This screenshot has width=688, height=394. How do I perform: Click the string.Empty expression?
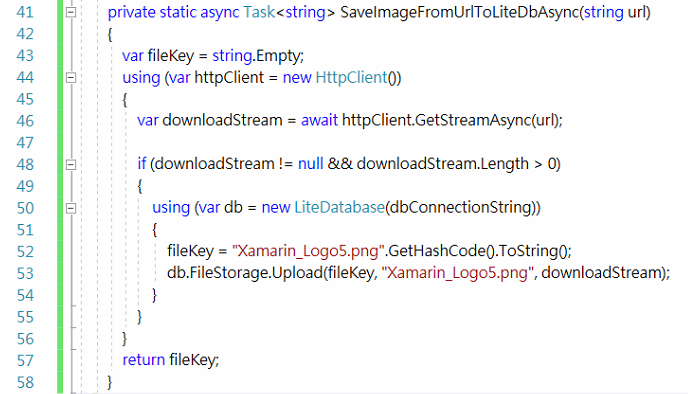257,56
